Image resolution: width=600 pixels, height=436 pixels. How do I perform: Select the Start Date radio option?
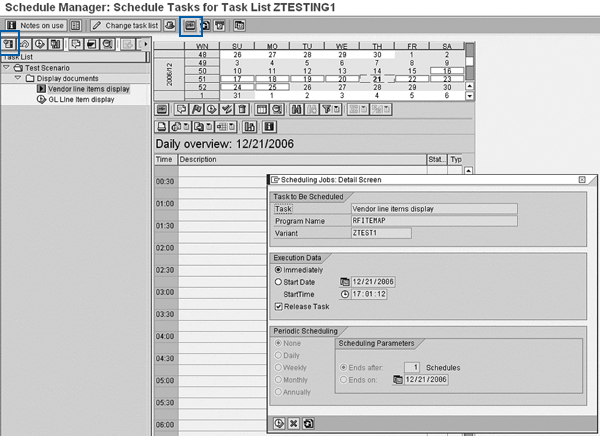[278, 282]
